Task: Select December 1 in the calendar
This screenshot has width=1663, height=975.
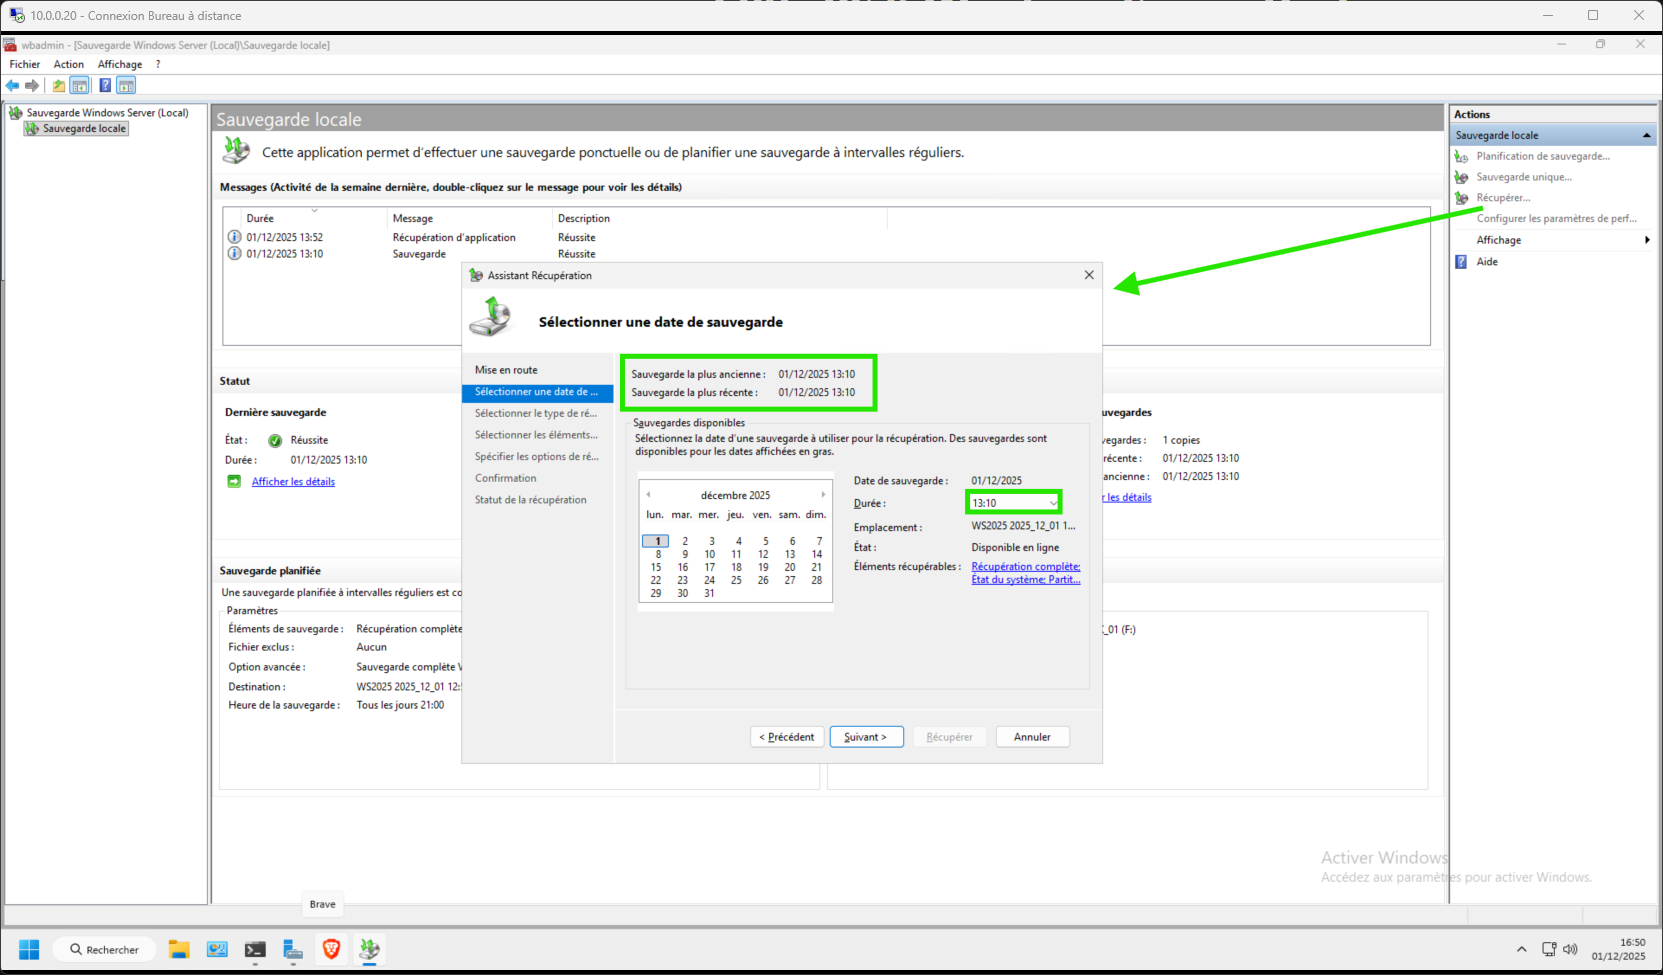Action: click(657, 541)
